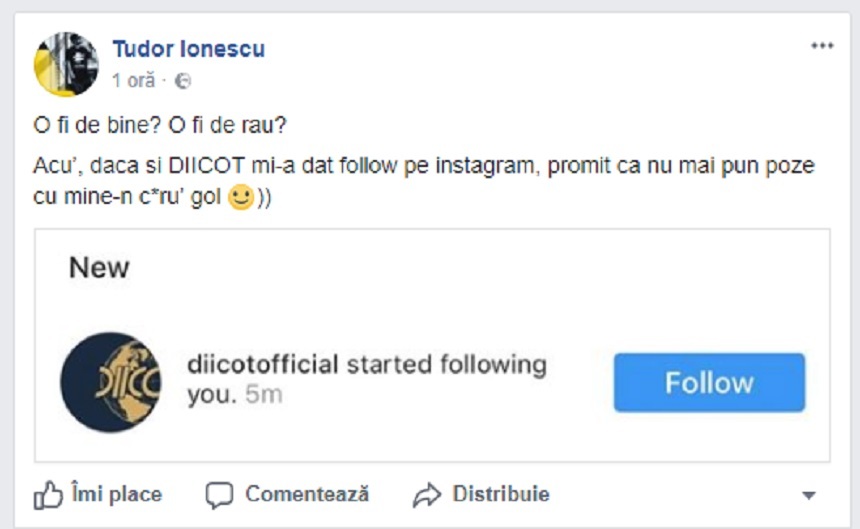Click the DIICOT round logo avatar

click(x=110, y=382)
